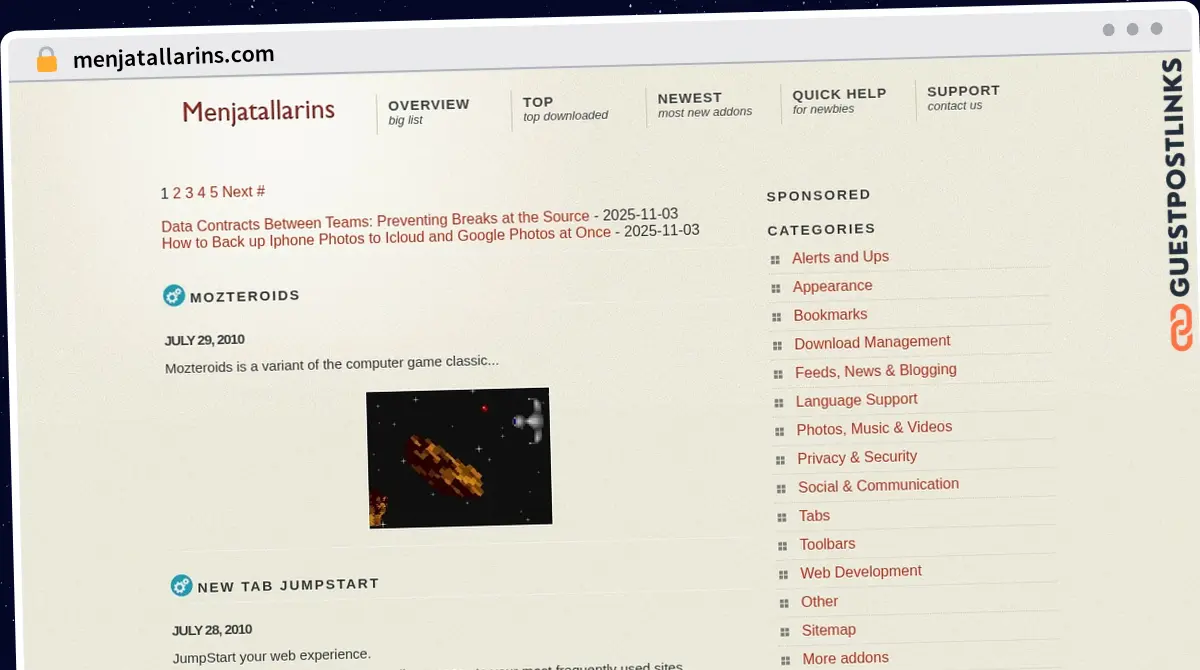Open the Appearance category
The image size is (1200, 670).
[832, 286]
